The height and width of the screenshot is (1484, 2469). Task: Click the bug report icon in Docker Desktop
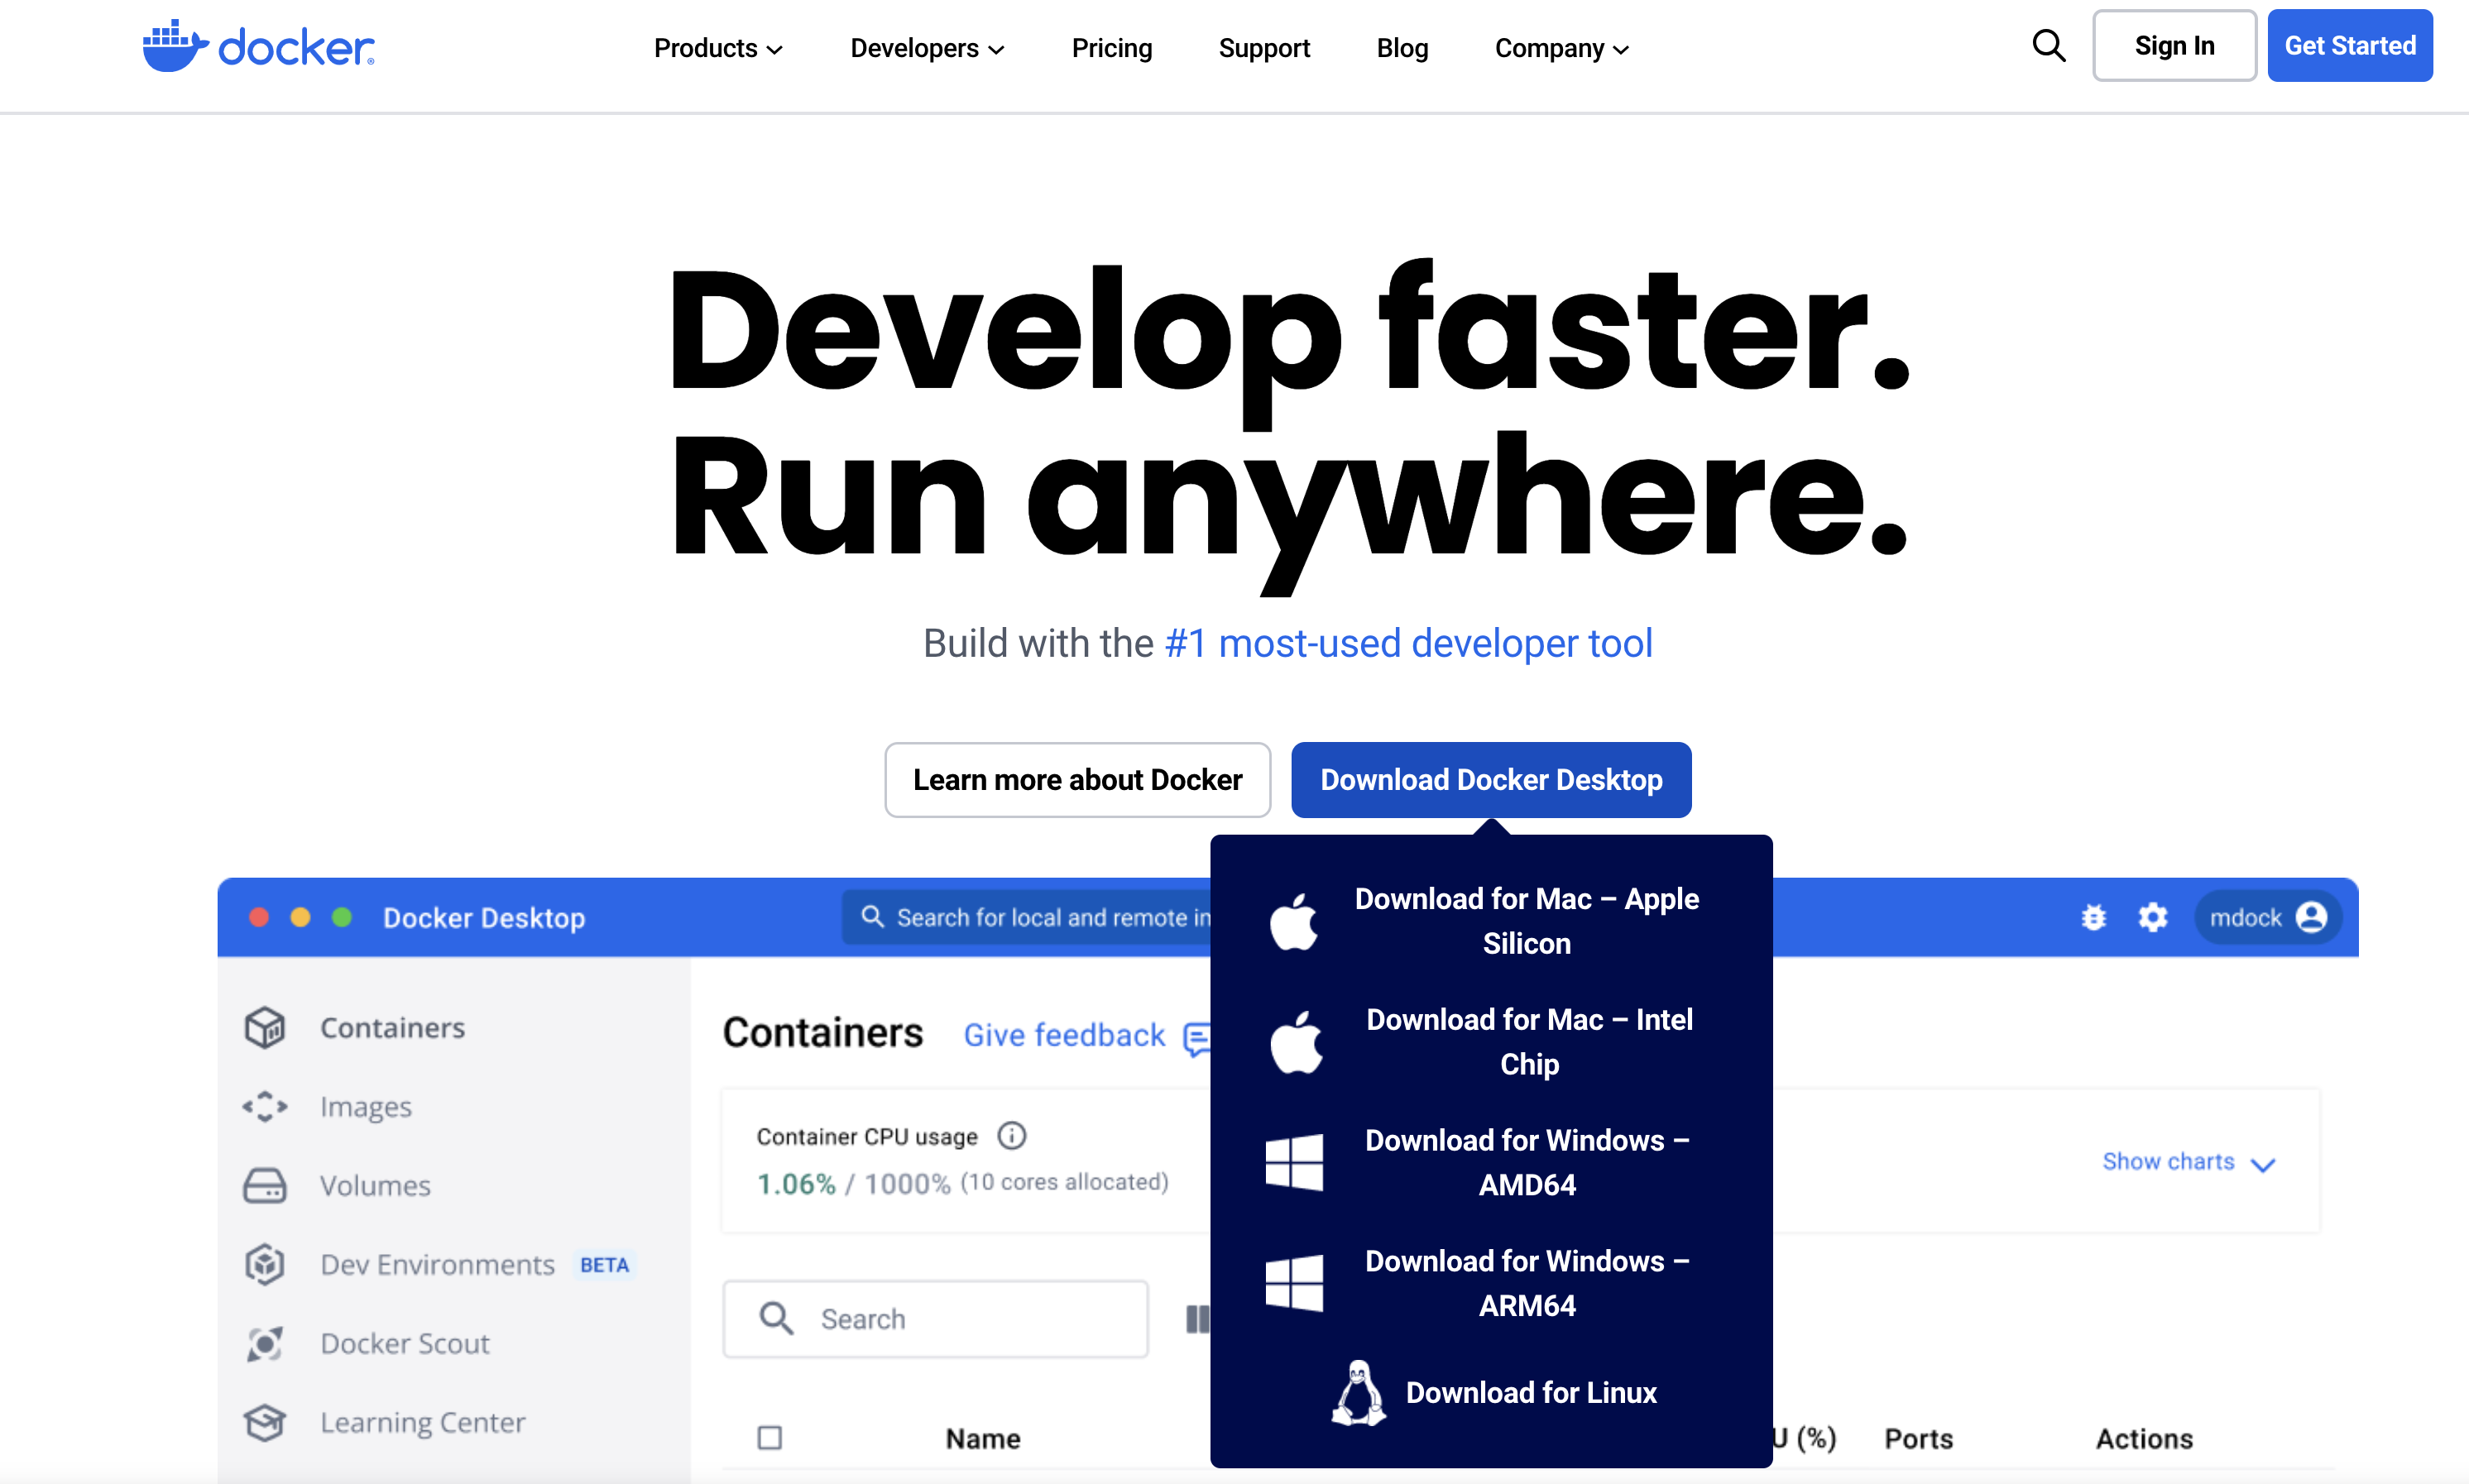click(2093, 917)
